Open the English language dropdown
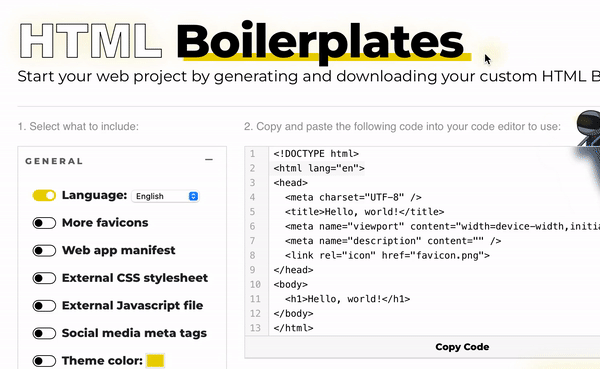 click(x=165, y=196)
